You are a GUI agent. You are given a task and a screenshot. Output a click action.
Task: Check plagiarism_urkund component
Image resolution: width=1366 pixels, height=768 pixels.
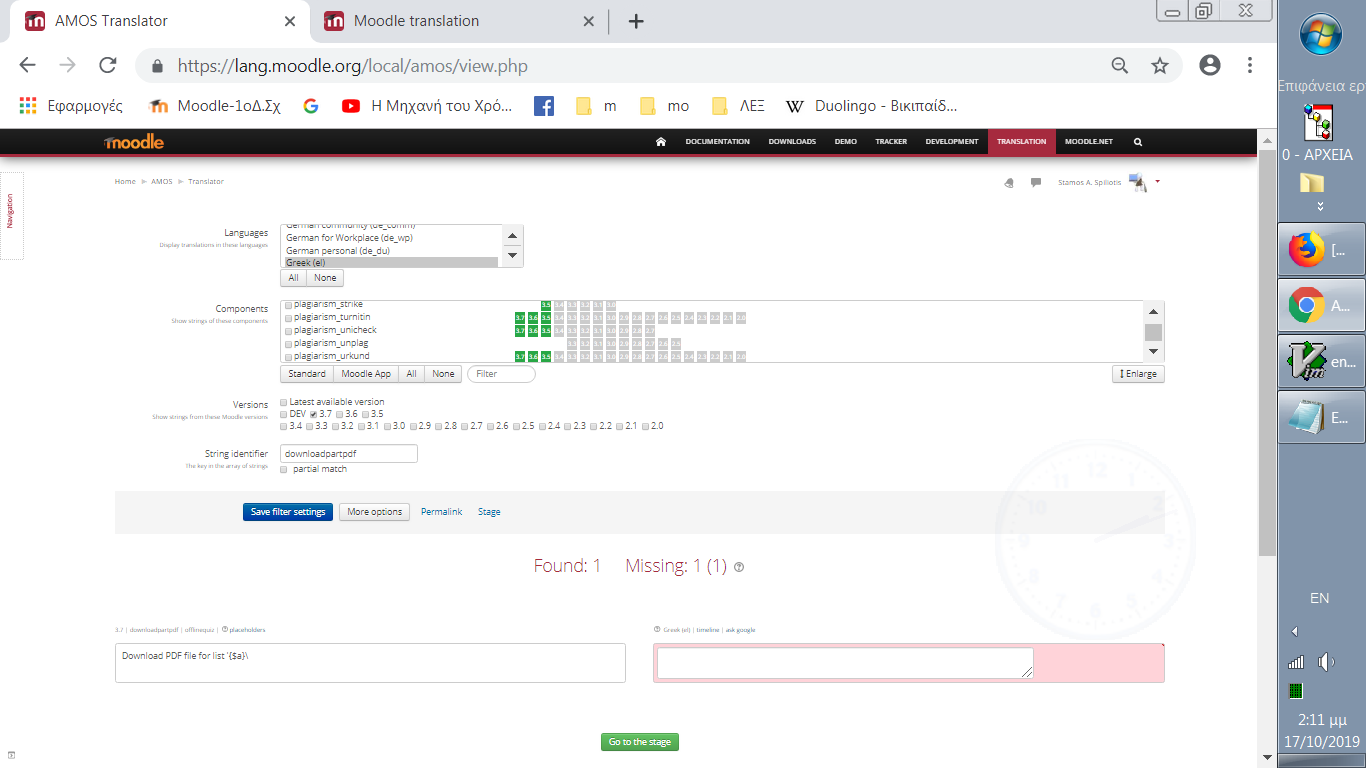click(289, 357)
